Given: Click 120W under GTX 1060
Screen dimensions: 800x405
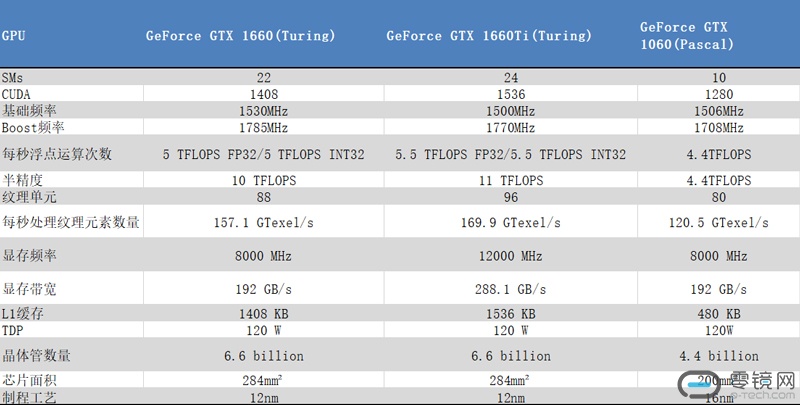Looking at the screenshot, I should point(719,331).
